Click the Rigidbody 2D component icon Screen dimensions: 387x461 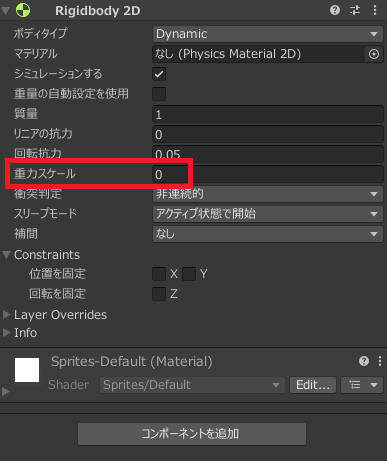(x=23, y=10)
